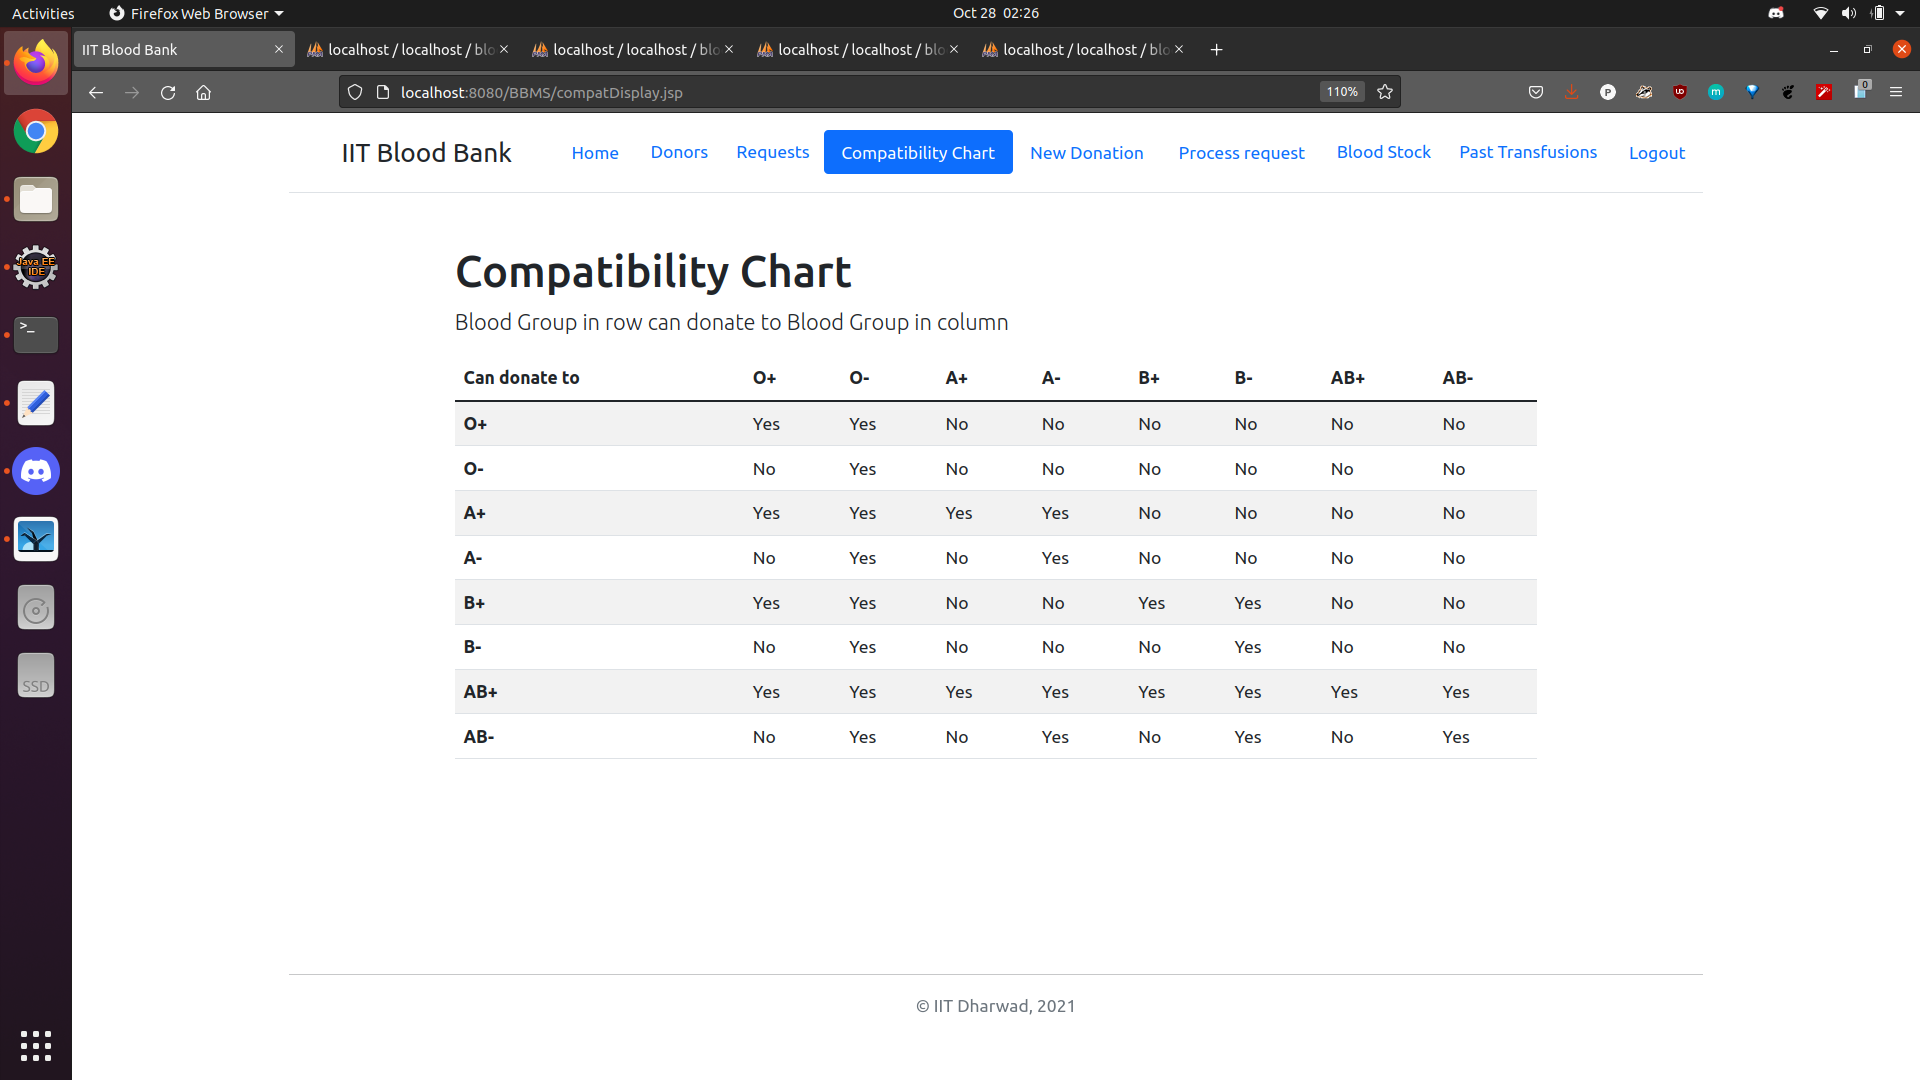The height and width of the screenshot is (1080, 1920).
Task: Click the back navigation arrow icon
Action: (x=95, y=91)
